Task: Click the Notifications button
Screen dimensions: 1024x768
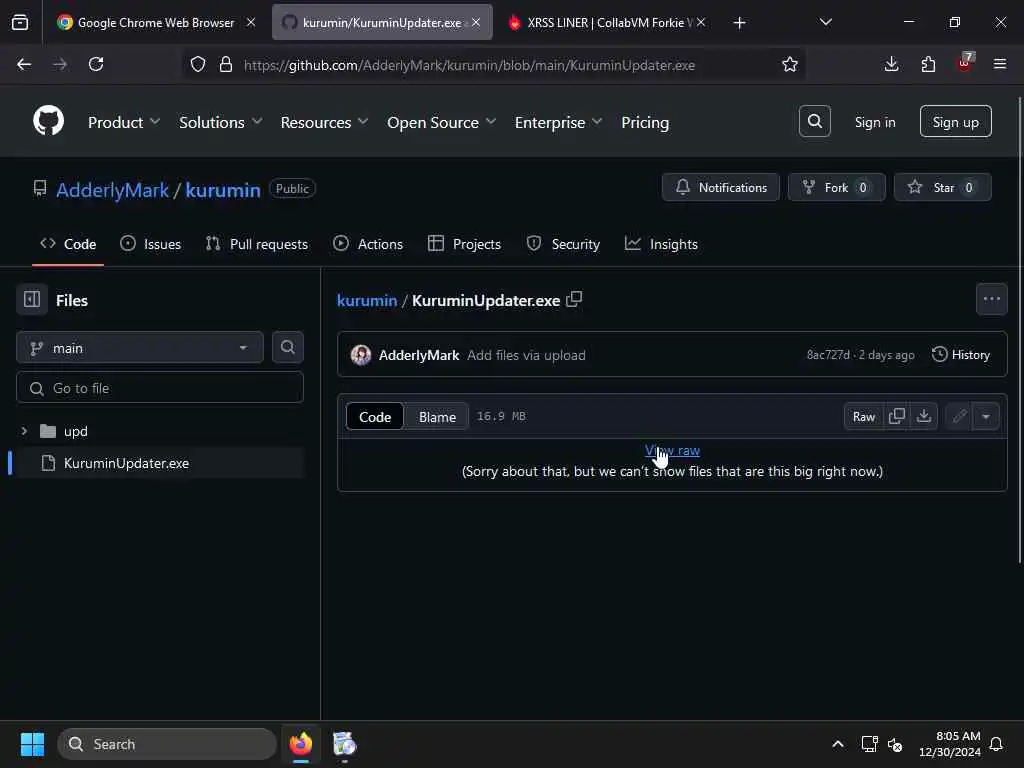Action: point(720,187)
